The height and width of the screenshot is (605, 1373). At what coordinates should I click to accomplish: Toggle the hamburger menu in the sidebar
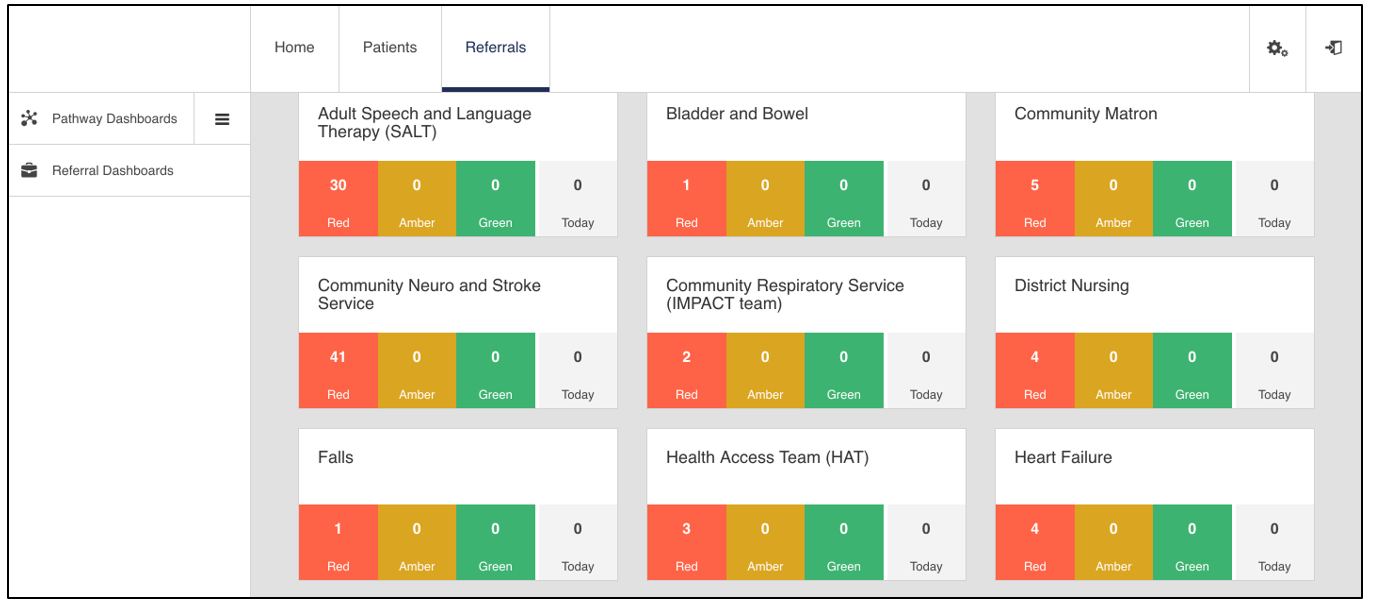click(x=222, y=119)
